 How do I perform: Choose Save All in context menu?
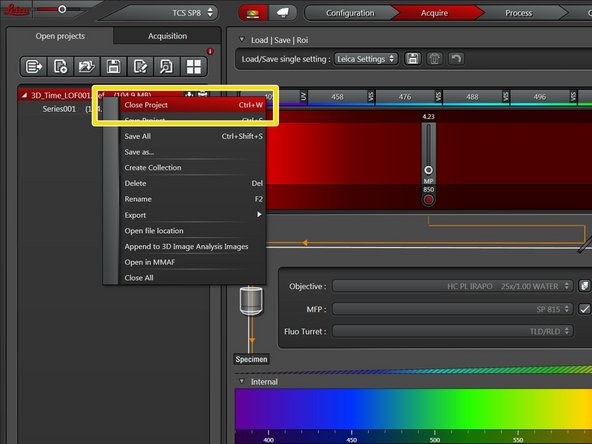[x=193, y=136]
